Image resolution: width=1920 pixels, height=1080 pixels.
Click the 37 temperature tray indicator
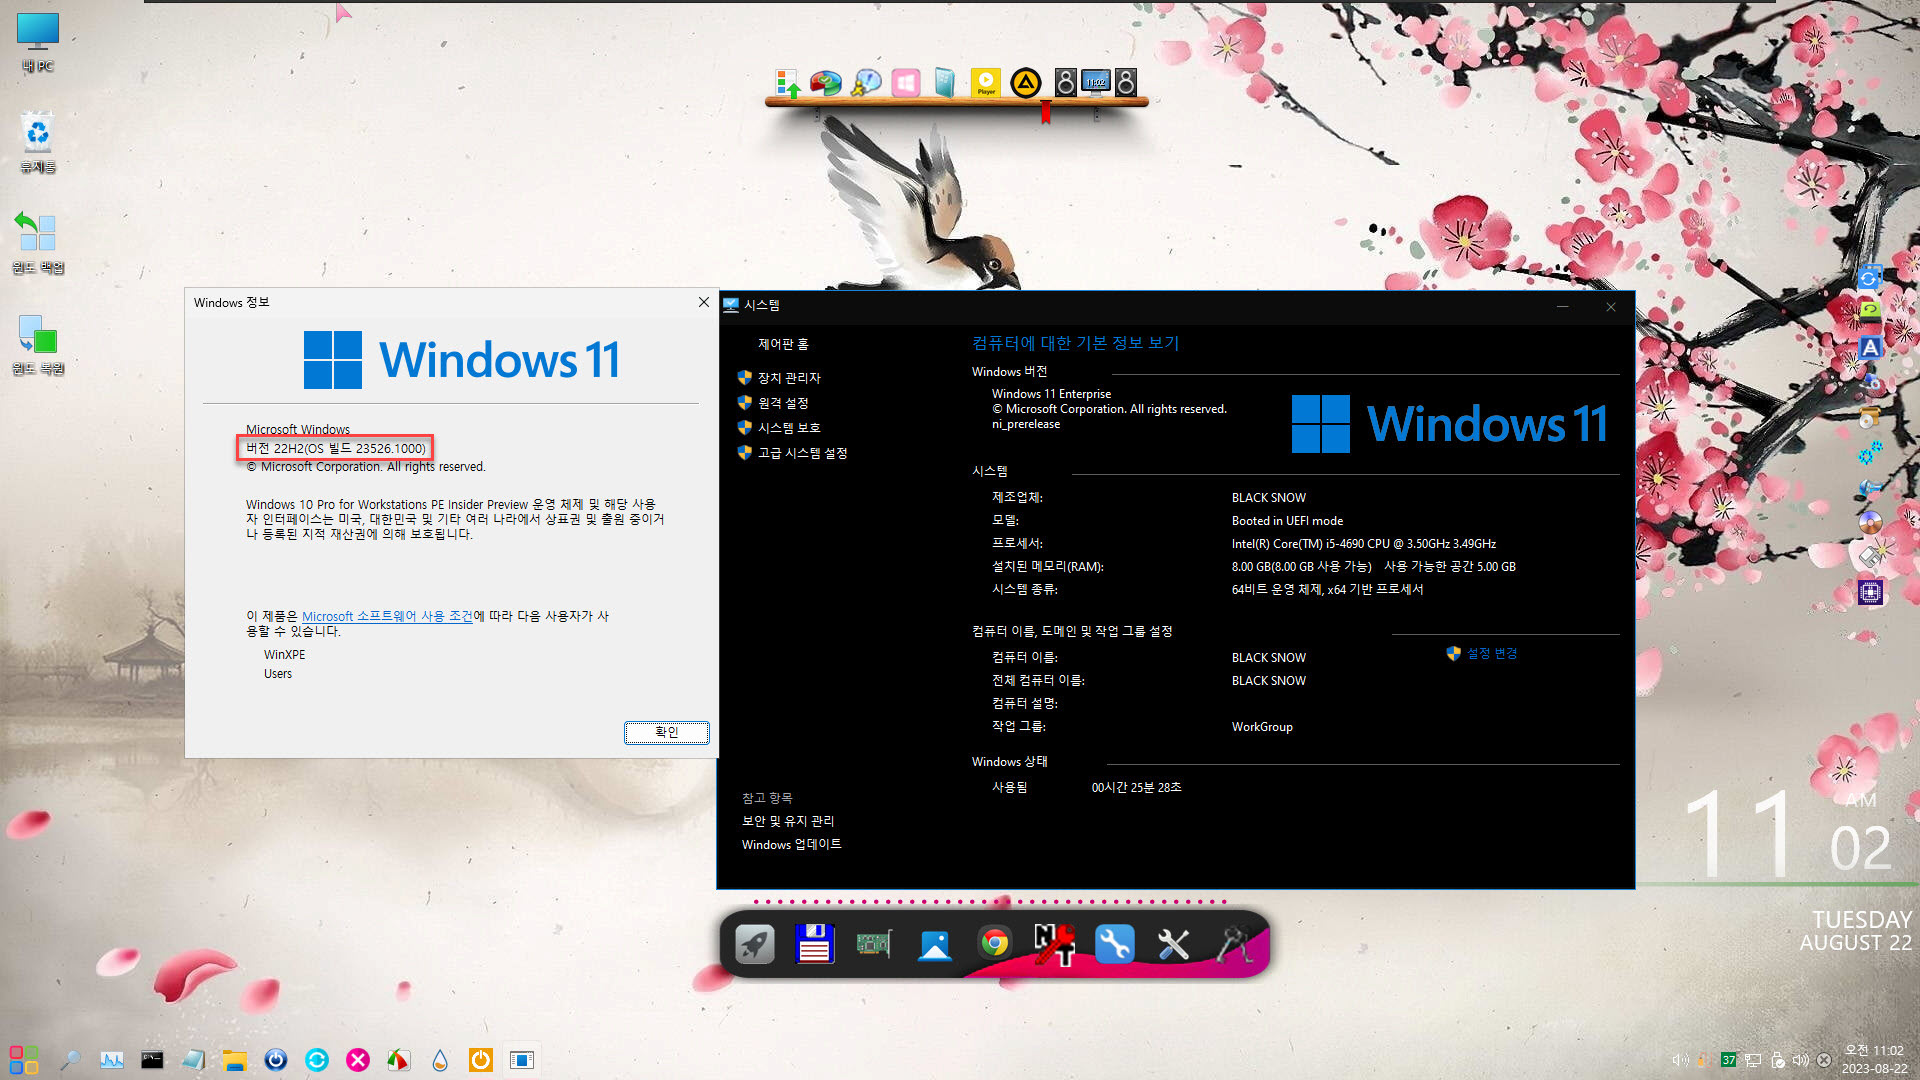pyautogui.click(x=1729, y=1060)
